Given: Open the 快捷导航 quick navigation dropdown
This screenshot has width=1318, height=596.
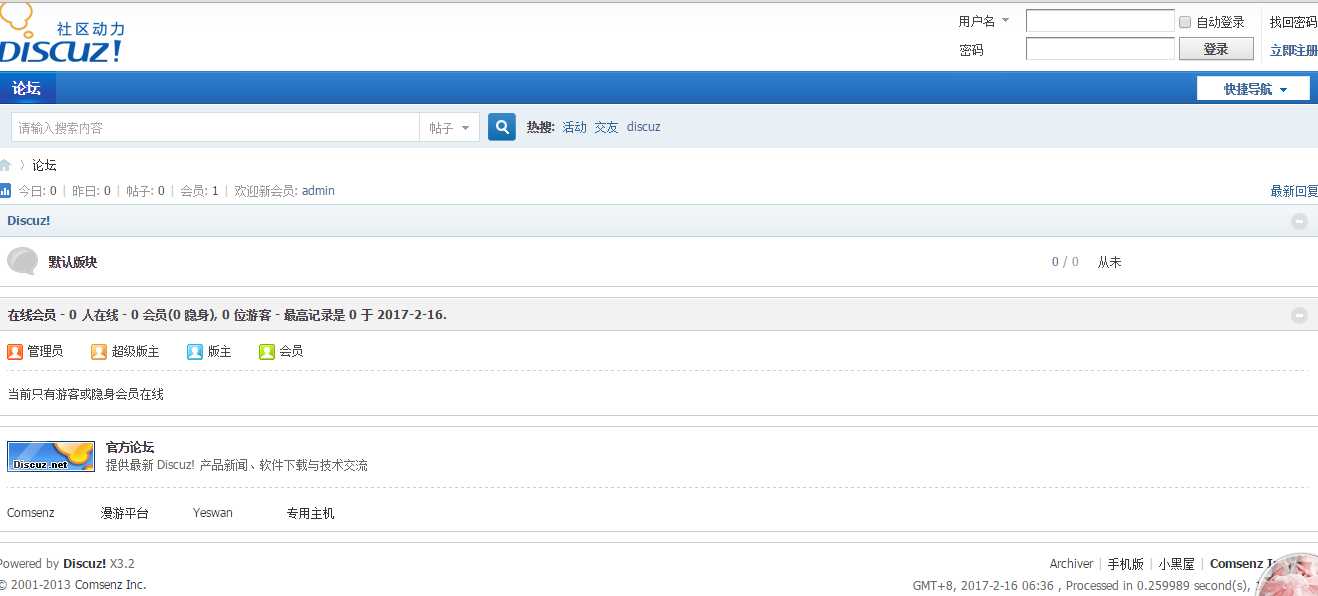Looking at the screenshot, I should point(1254,89).
